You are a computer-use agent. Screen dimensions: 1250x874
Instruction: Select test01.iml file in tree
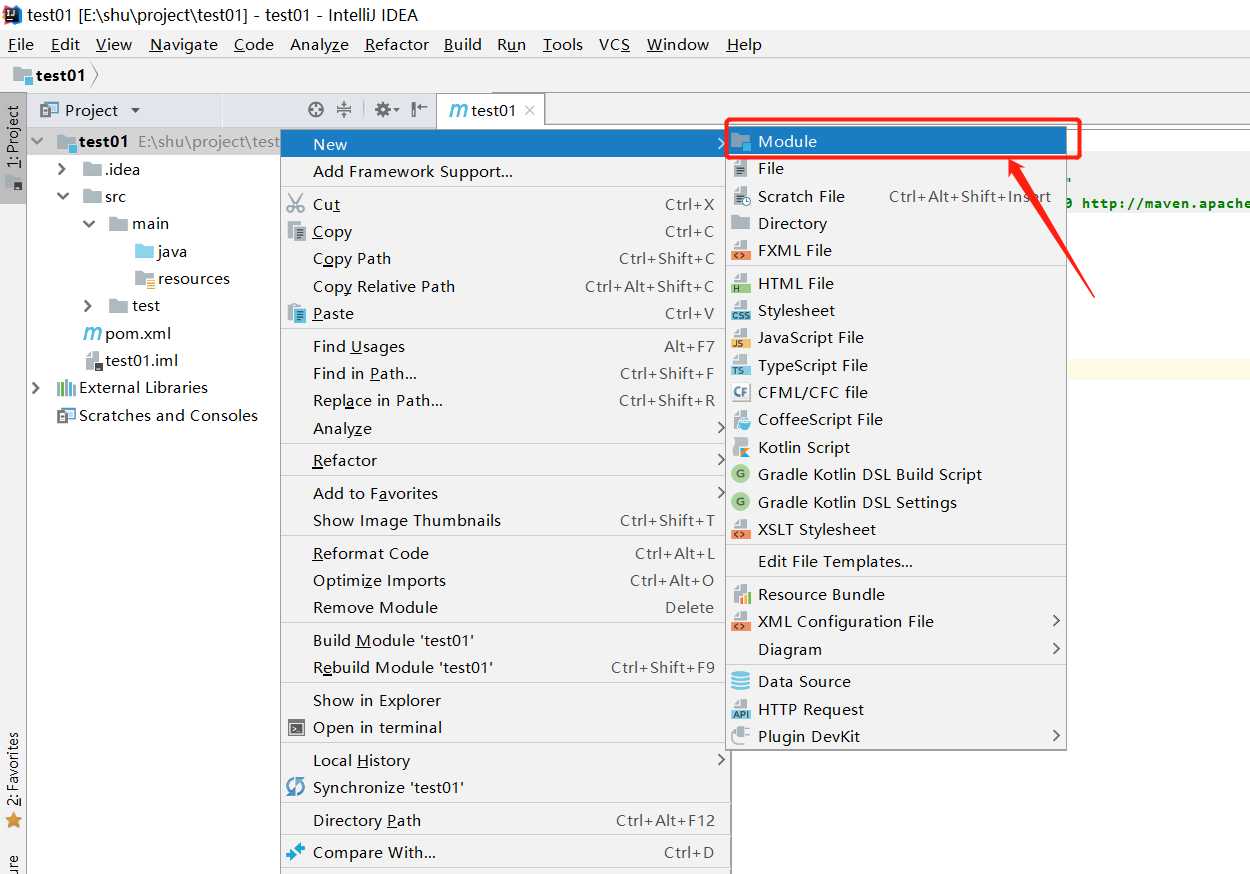(x=131, y=361)
